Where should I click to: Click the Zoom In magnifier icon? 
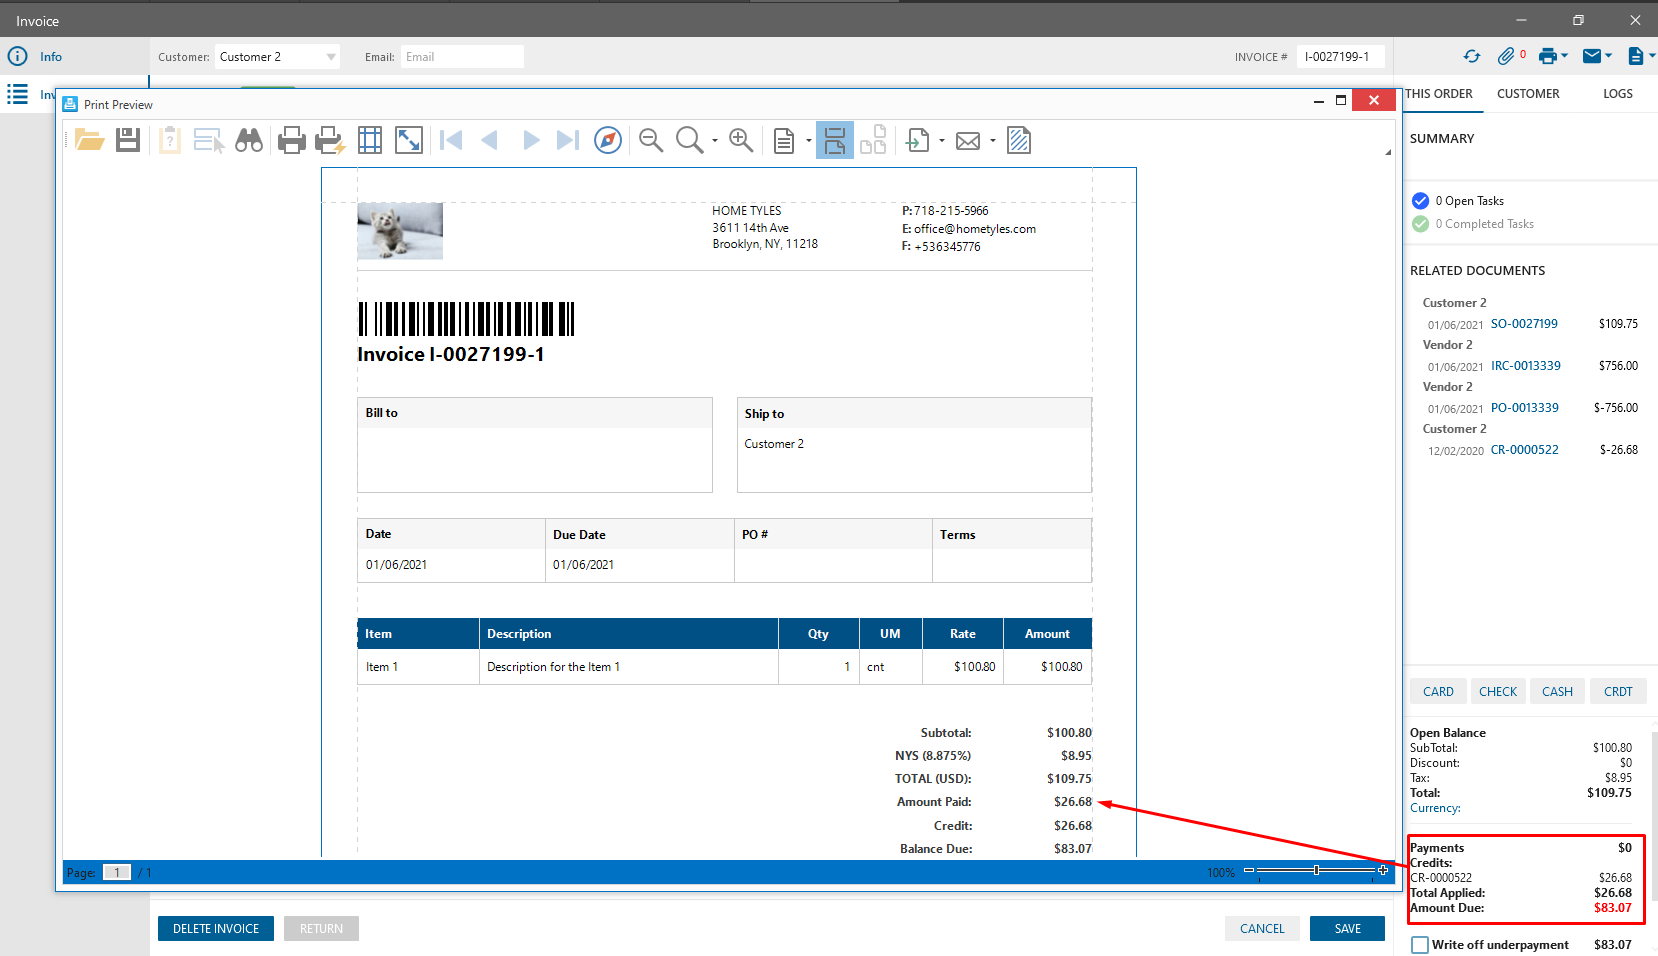(x=741, y=141)
